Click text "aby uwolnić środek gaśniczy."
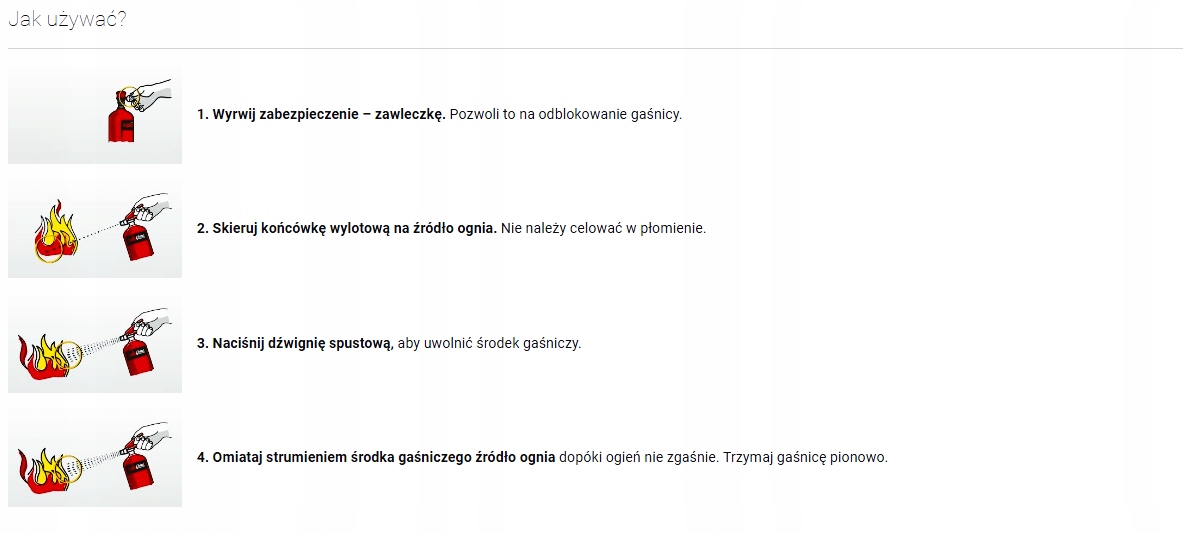 [x=489, y=343]
